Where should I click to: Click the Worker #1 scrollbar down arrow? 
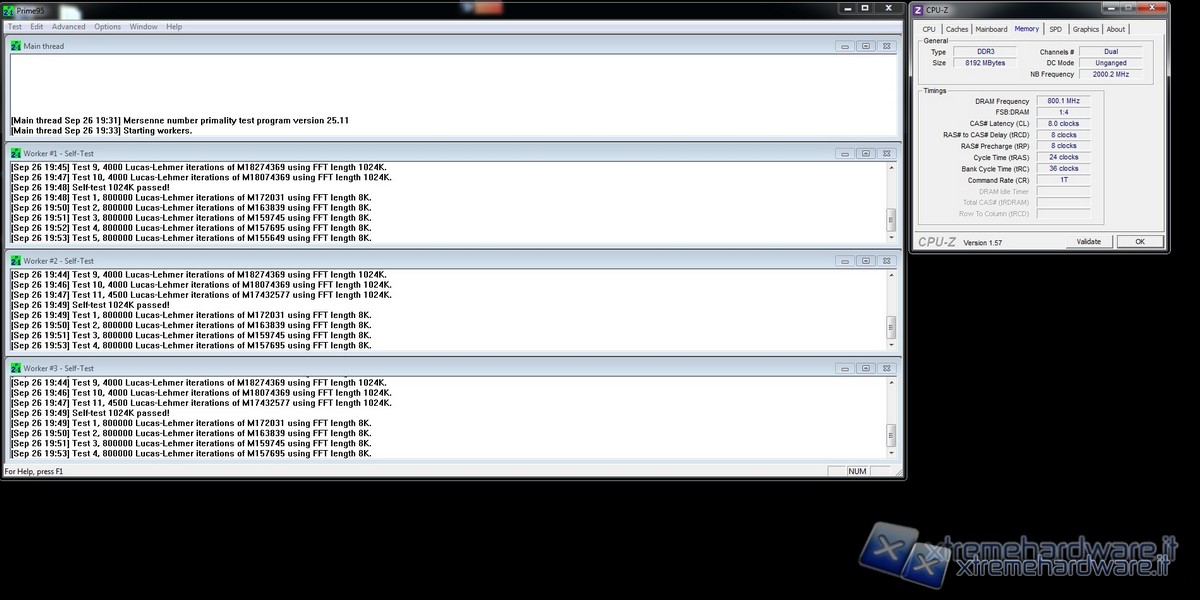(x=891, y=237)
